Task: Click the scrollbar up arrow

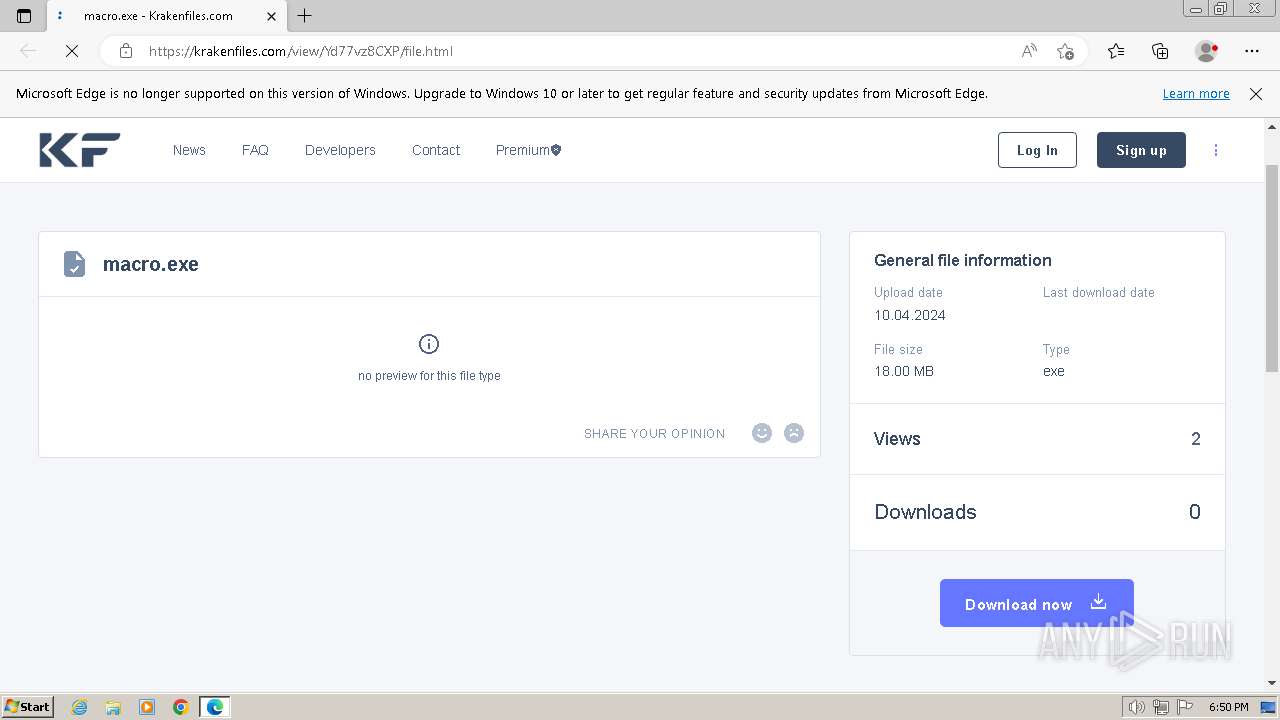Action: pos(1272,127)
